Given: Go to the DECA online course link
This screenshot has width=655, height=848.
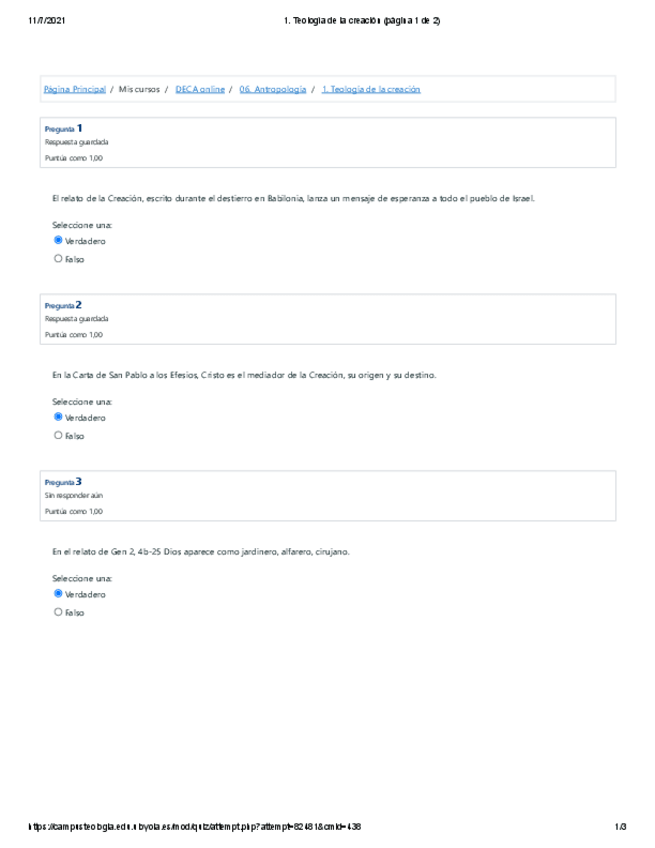Looking at the screenshot, I should tap(200, 90).
